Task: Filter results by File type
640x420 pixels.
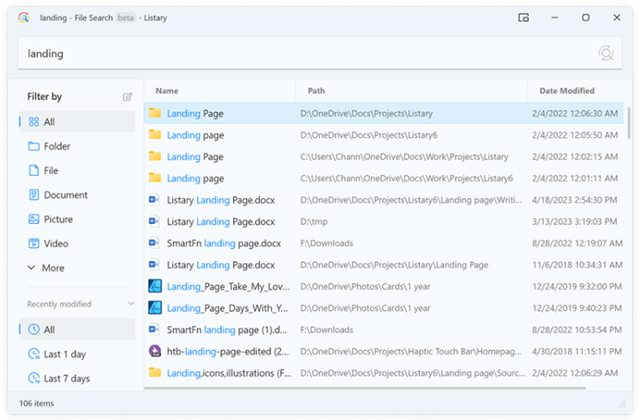Action: tap(50, 171)
